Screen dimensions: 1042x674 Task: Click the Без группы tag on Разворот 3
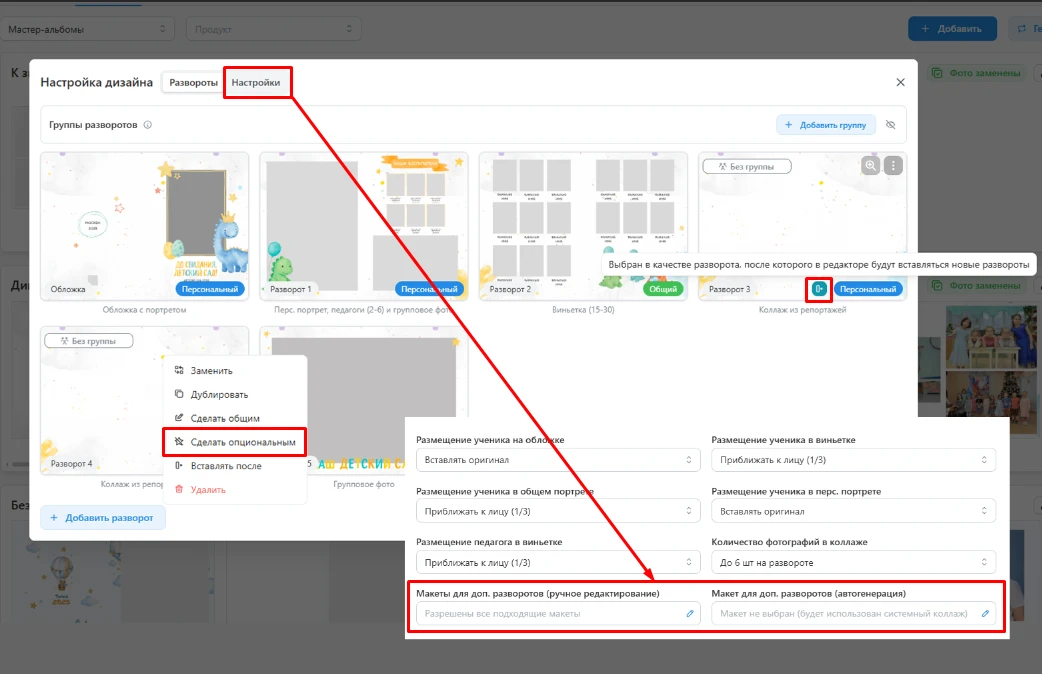[747, 166]
